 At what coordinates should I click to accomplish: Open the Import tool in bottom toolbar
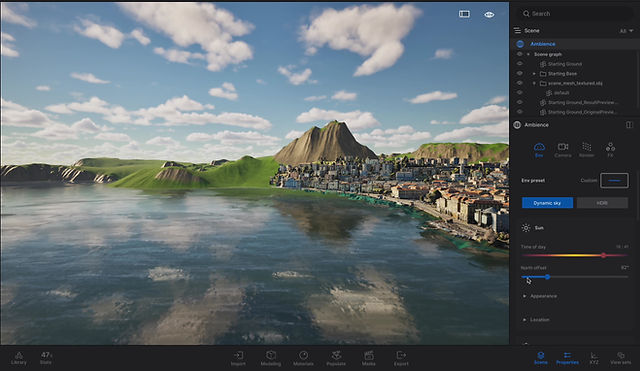[x=238, y=358]
